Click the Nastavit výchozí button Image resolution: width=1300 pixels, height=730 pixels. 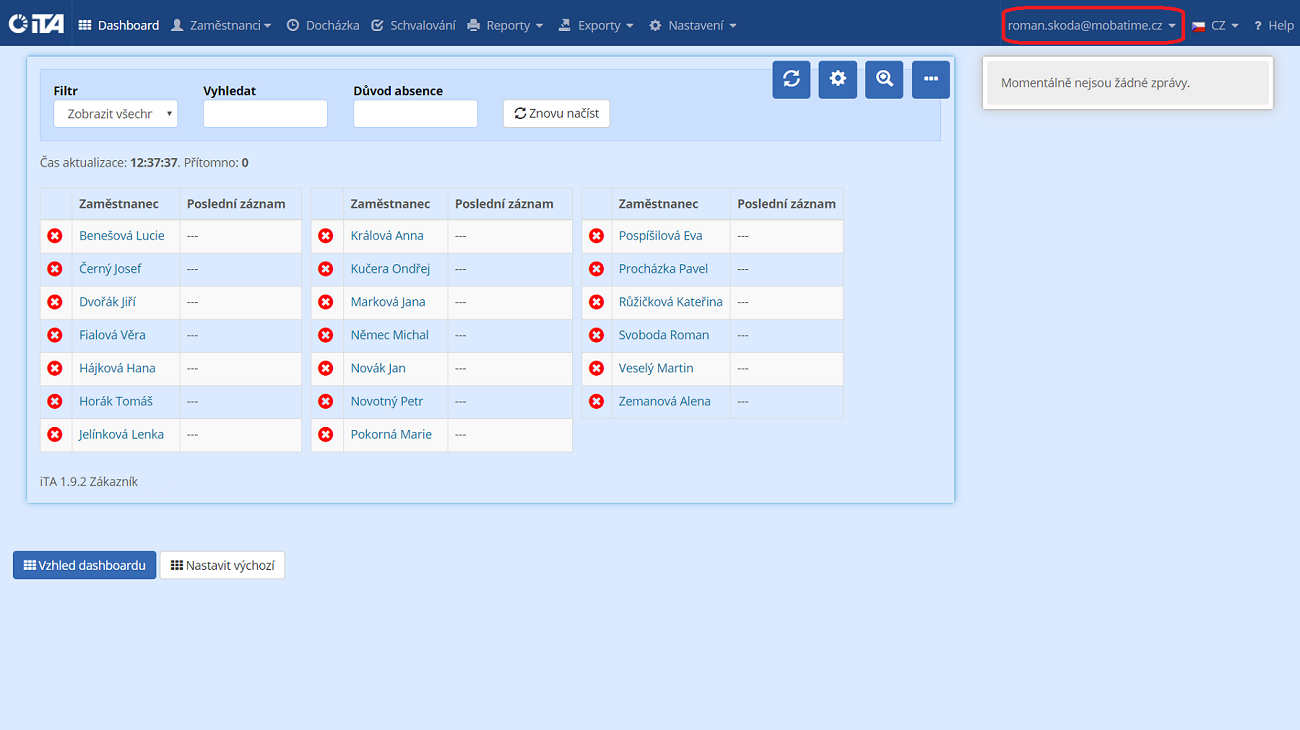(x=222, y=565)
